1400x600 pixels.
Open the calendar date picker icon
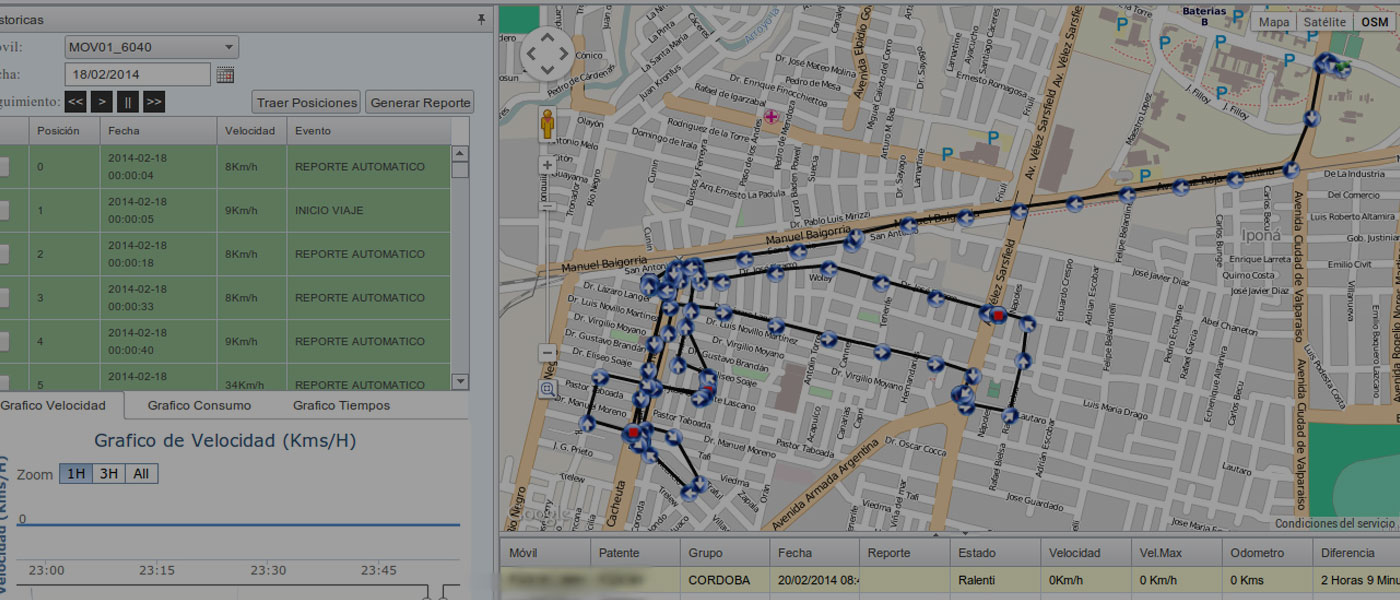pos(225,75)
